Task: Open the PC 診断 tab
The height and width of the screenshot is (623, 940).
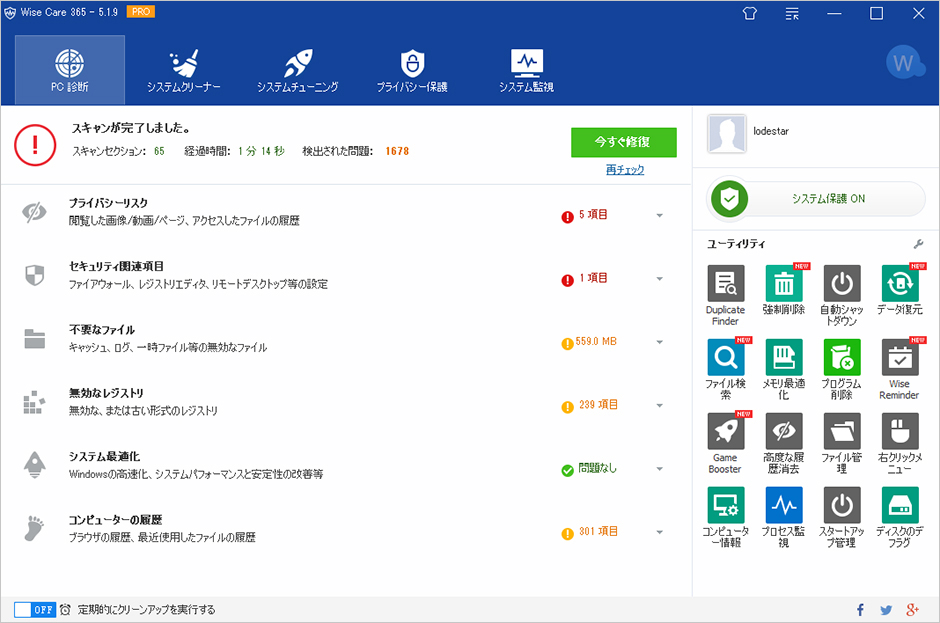Action: (x=70, y=70)
